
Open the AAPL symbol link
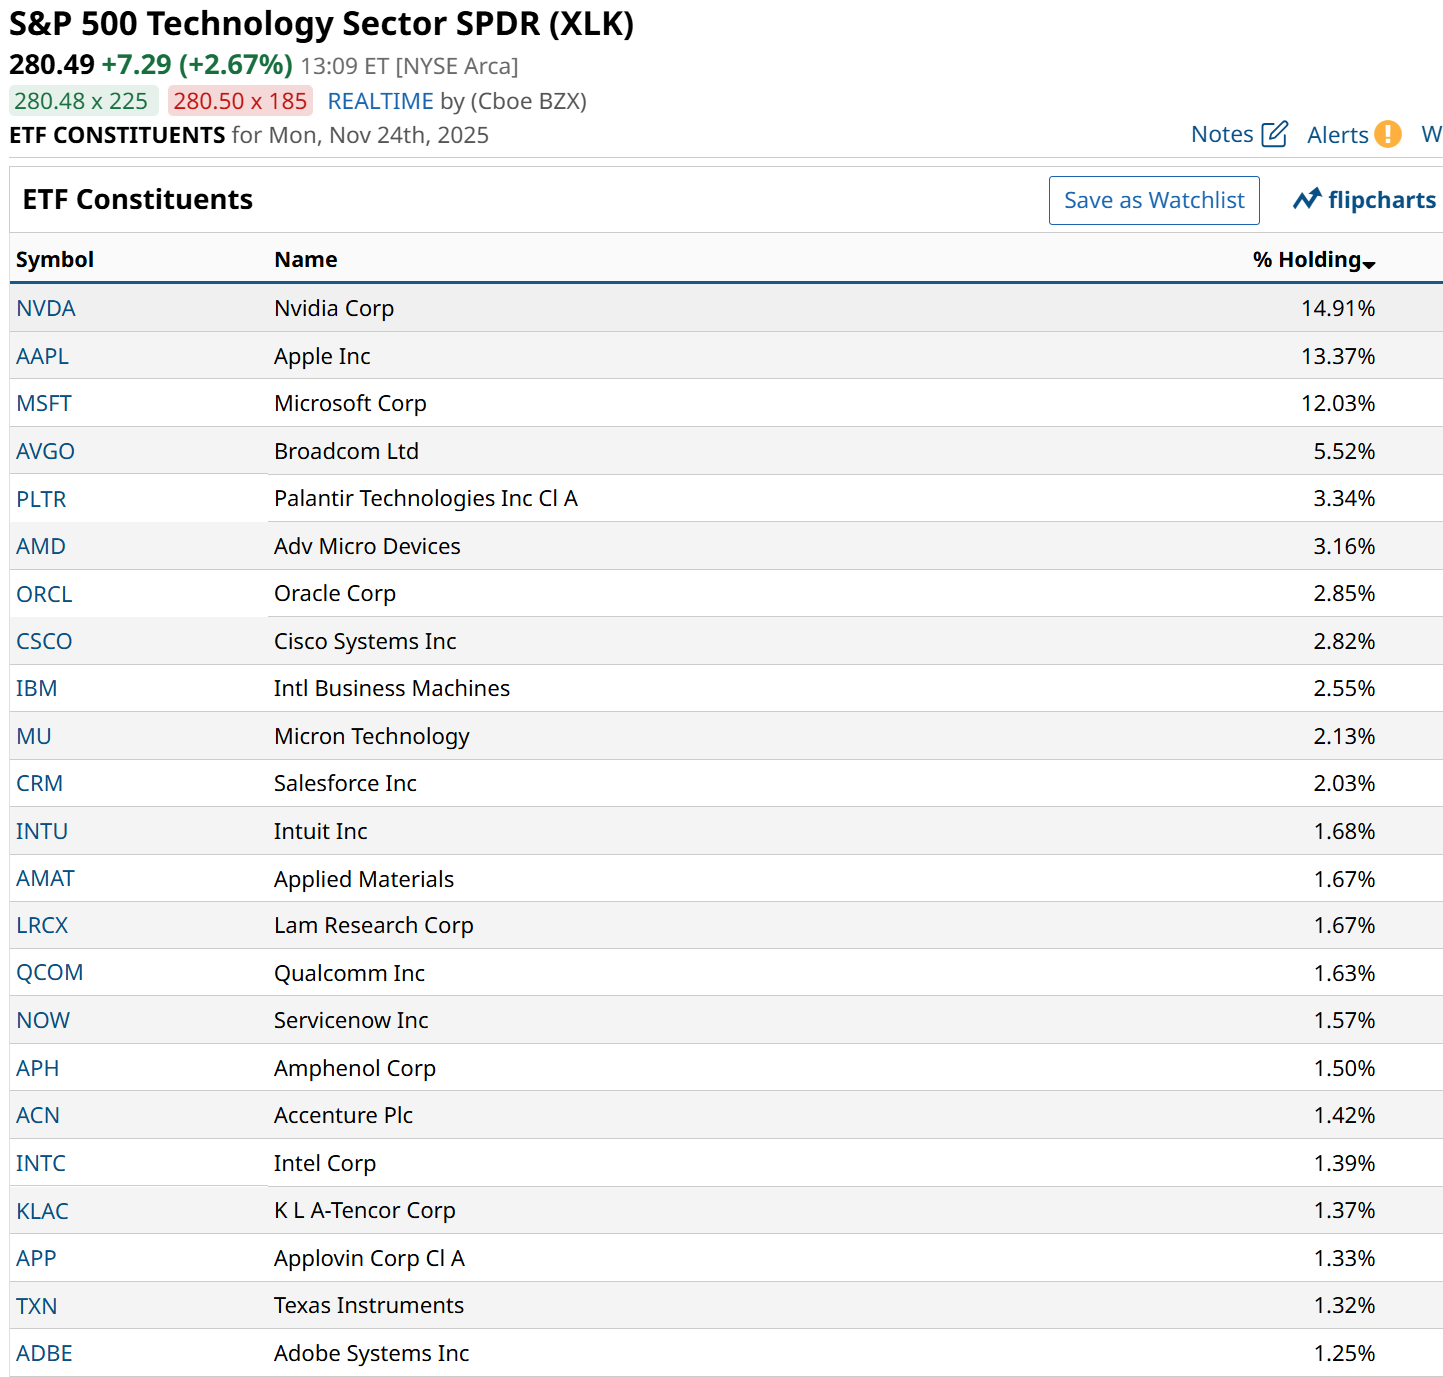[43, 356]
